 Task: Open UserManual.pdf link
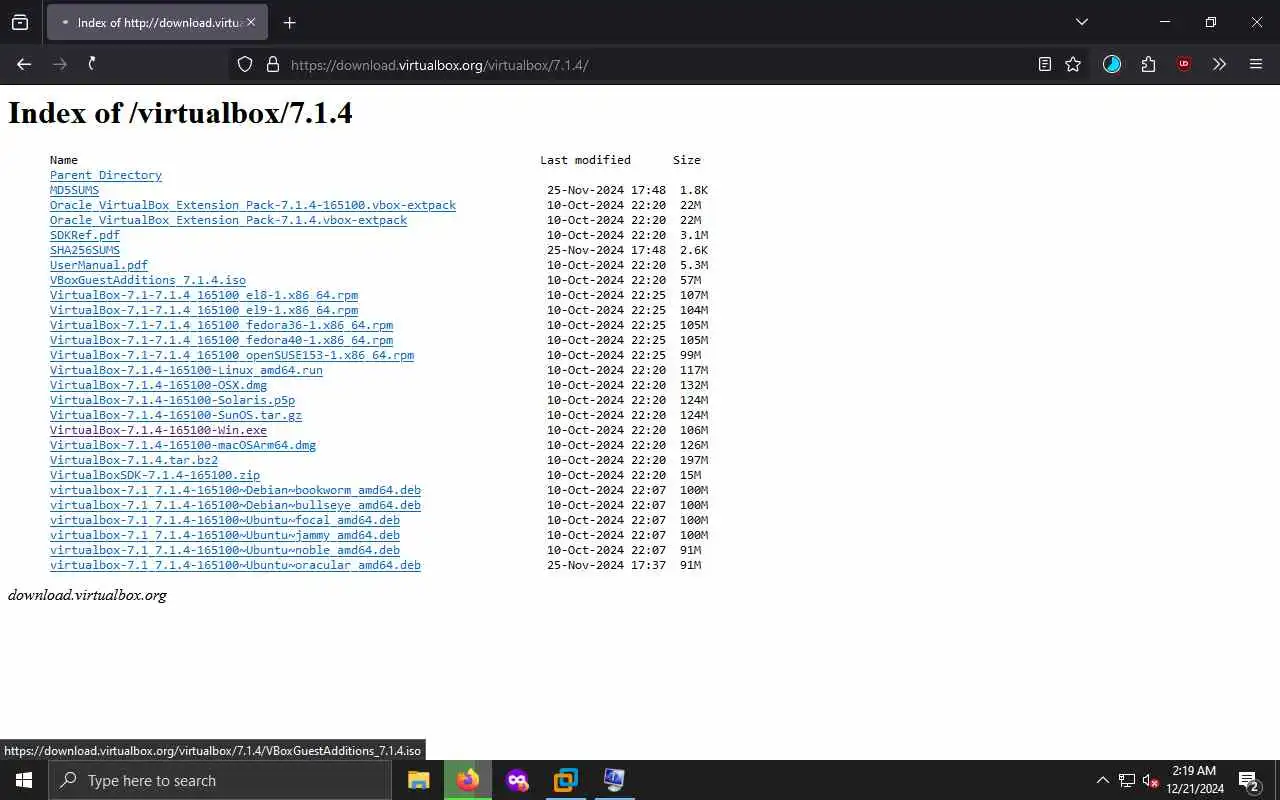99,265
